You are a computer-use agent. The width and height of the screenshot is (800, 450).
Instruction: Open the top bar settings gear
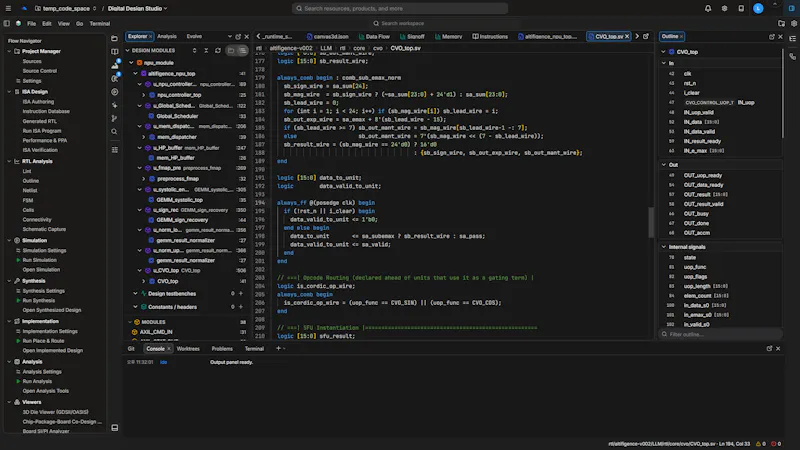pos(724,8)
